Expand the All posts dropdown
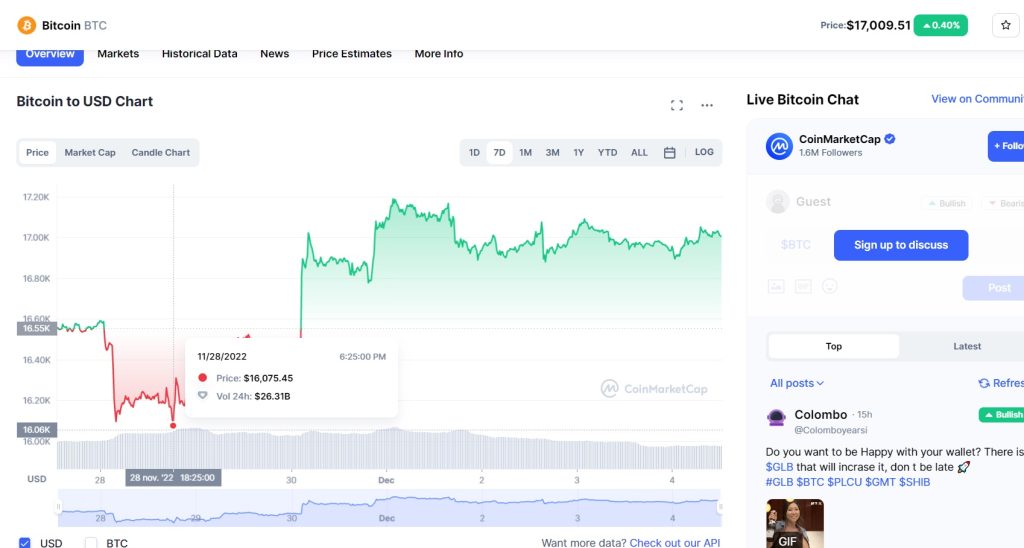The image size is (1024, 548). (x=797, y=383)
